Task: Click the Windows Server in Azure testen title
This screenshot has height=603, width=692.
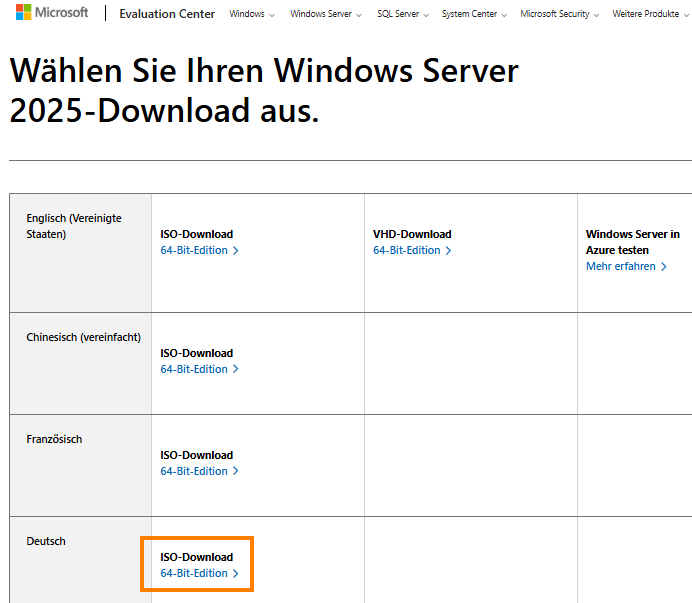Action: 632,242
